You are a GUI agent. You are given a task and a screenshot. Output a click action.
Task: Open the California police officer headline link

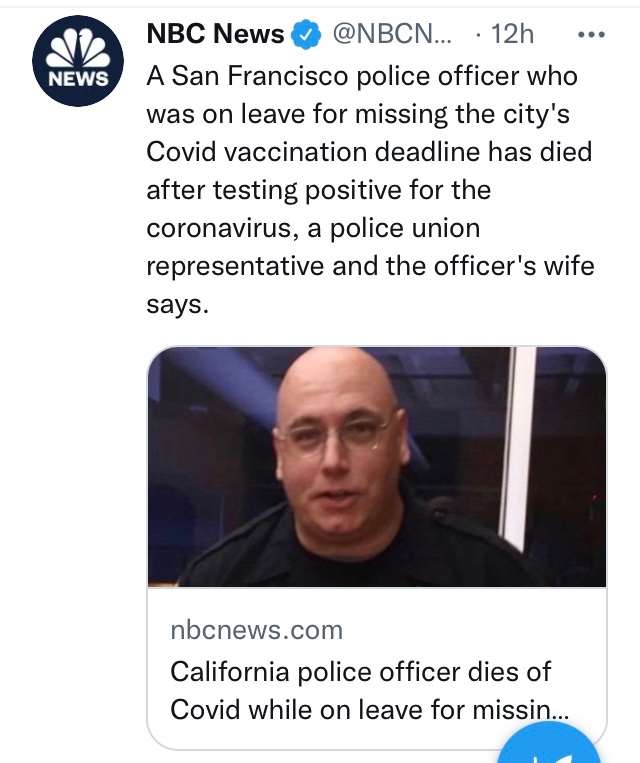click(x=361, y=670)
